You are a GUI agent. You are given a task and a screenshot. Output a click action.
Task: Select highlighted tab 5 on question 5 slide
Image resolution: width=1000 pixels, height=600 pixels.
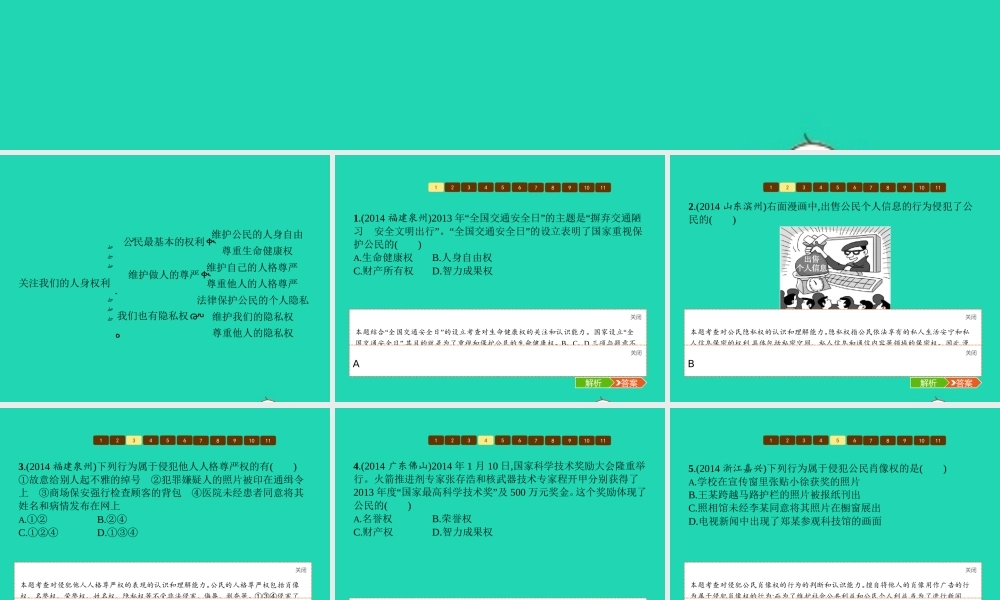point(837,441)
